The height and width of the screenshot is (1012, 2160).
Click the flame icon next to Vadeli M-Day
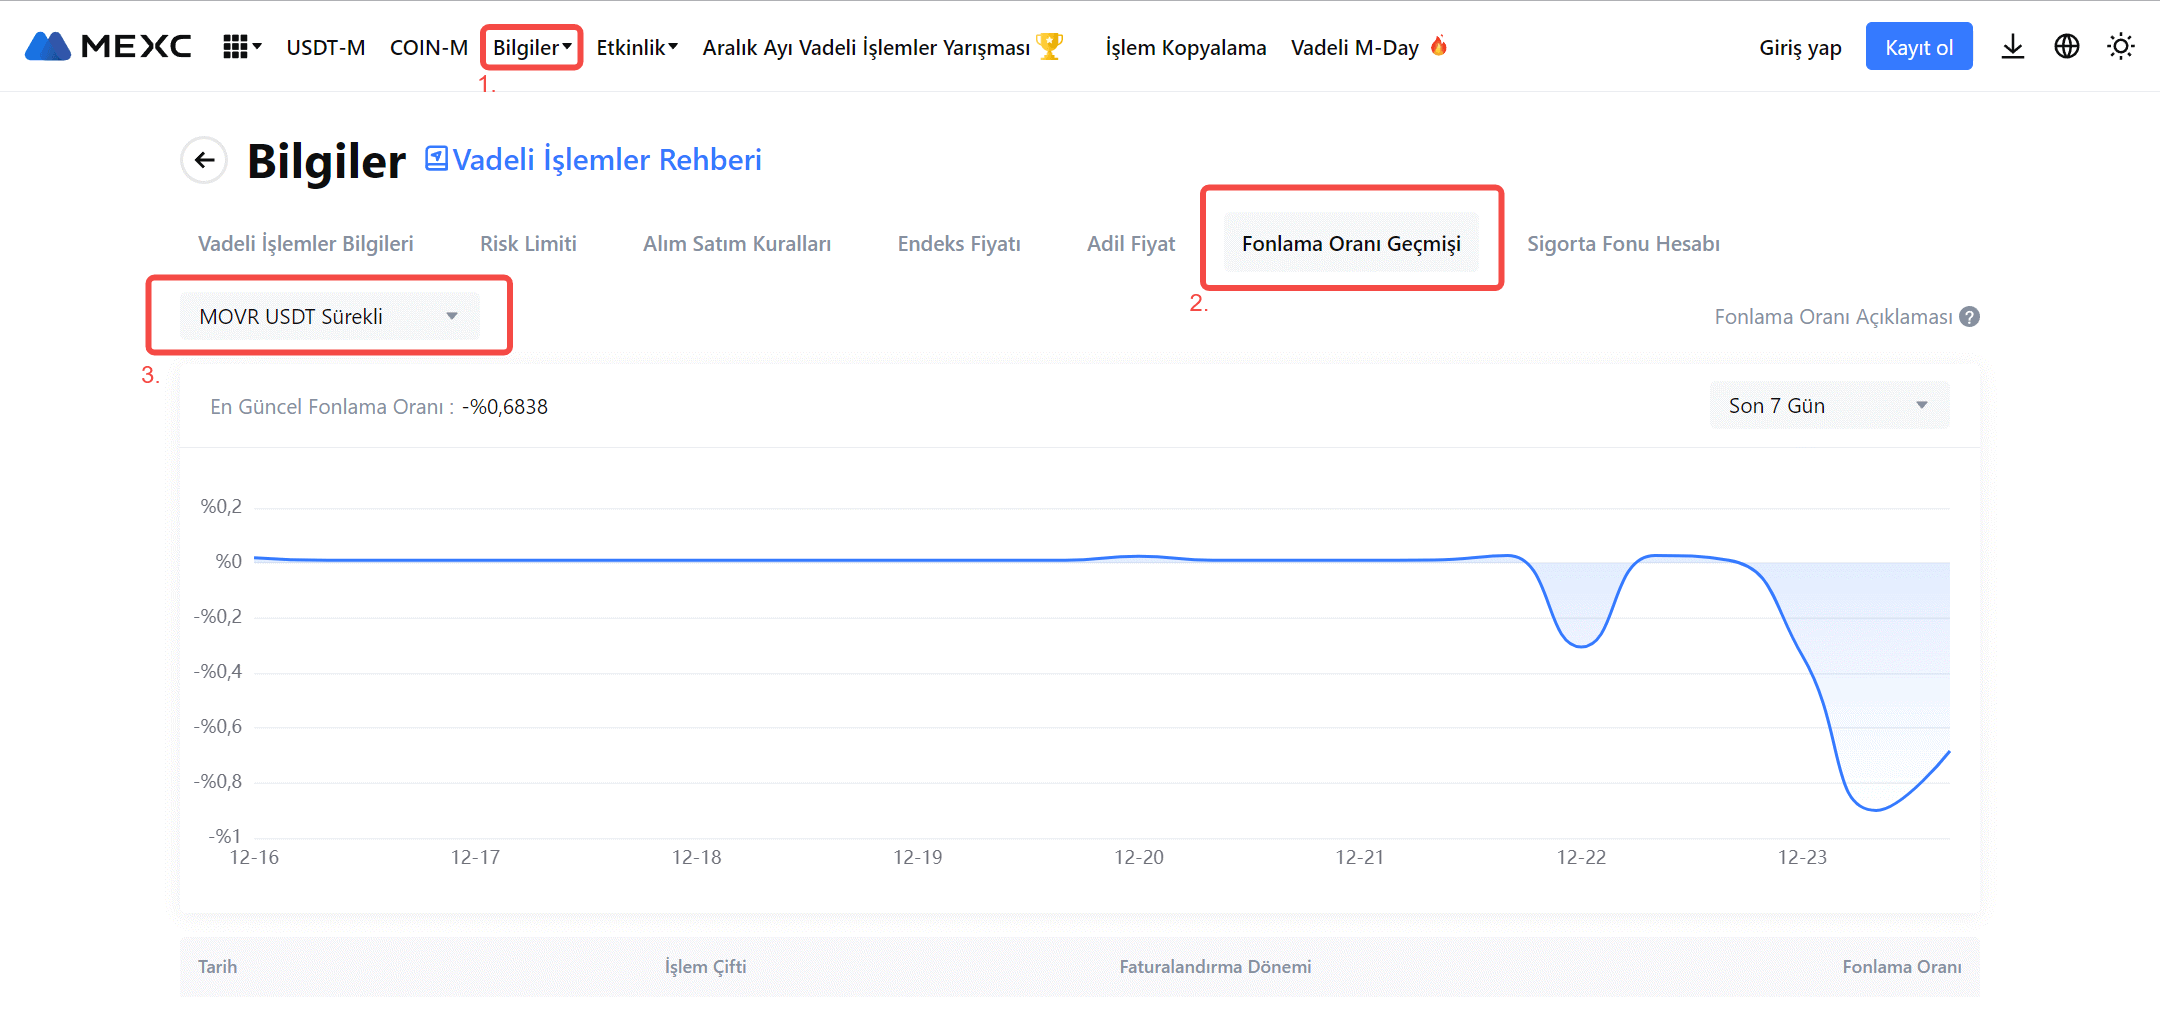coord(1439,46)
